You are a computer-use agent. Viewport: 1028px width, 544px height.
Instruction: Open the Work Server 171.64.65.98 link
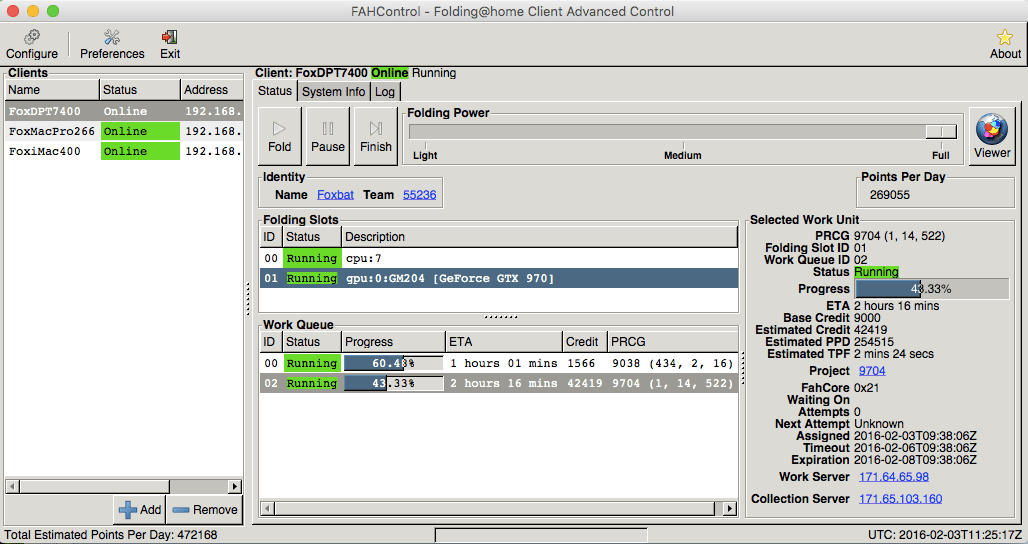893,477
